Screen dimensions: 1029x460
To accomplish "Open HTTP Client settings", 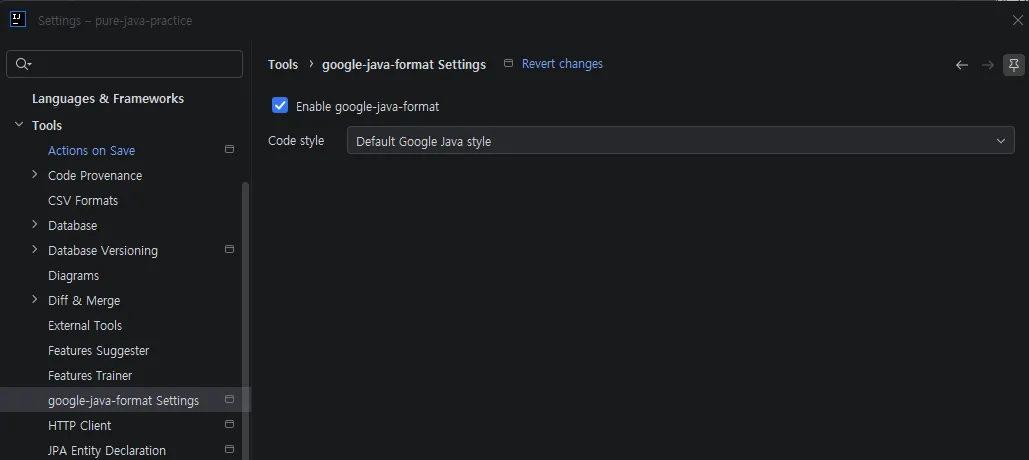I will click(79, 425).
